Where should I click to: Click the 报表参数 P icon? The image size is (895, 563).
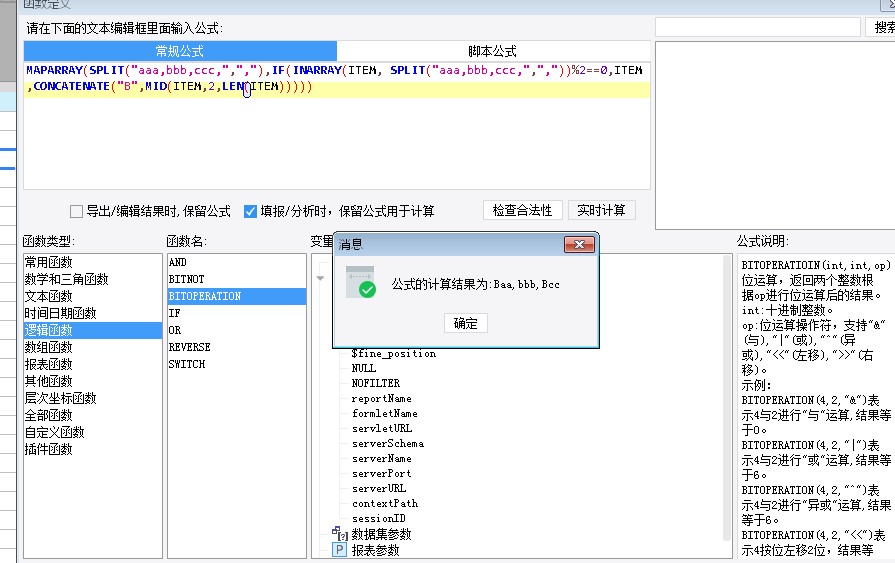coord(339,550)
